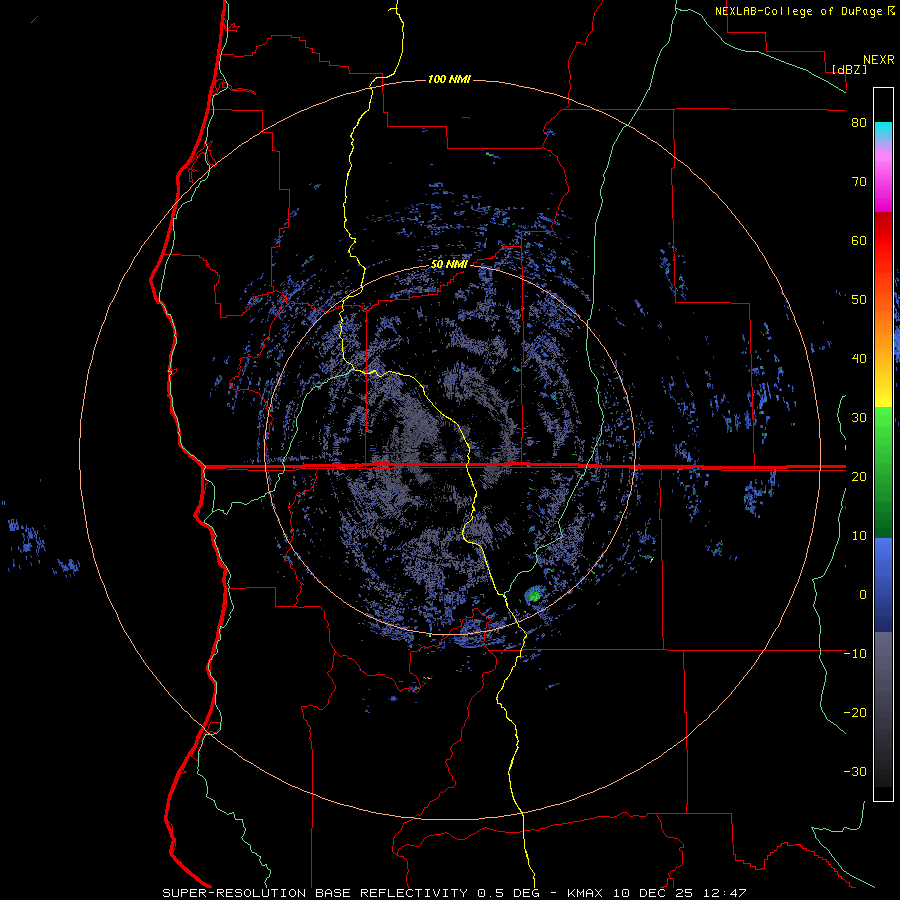Click the orange segment of dBZ colorbar
This screenshot has width=900, height=900.
tap(883, 327)
